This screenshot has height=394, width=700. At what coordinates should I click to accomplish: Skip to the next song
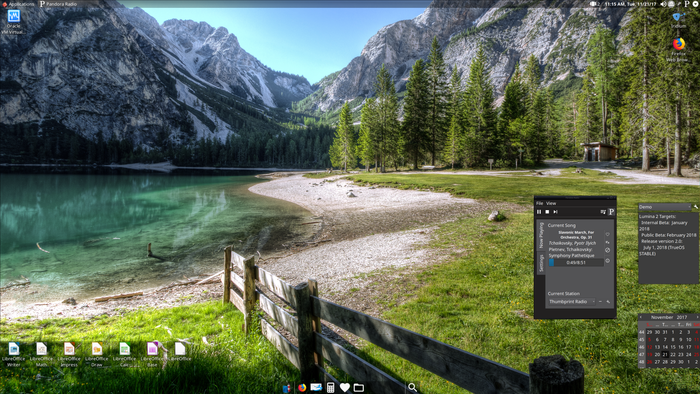[555, 212]
